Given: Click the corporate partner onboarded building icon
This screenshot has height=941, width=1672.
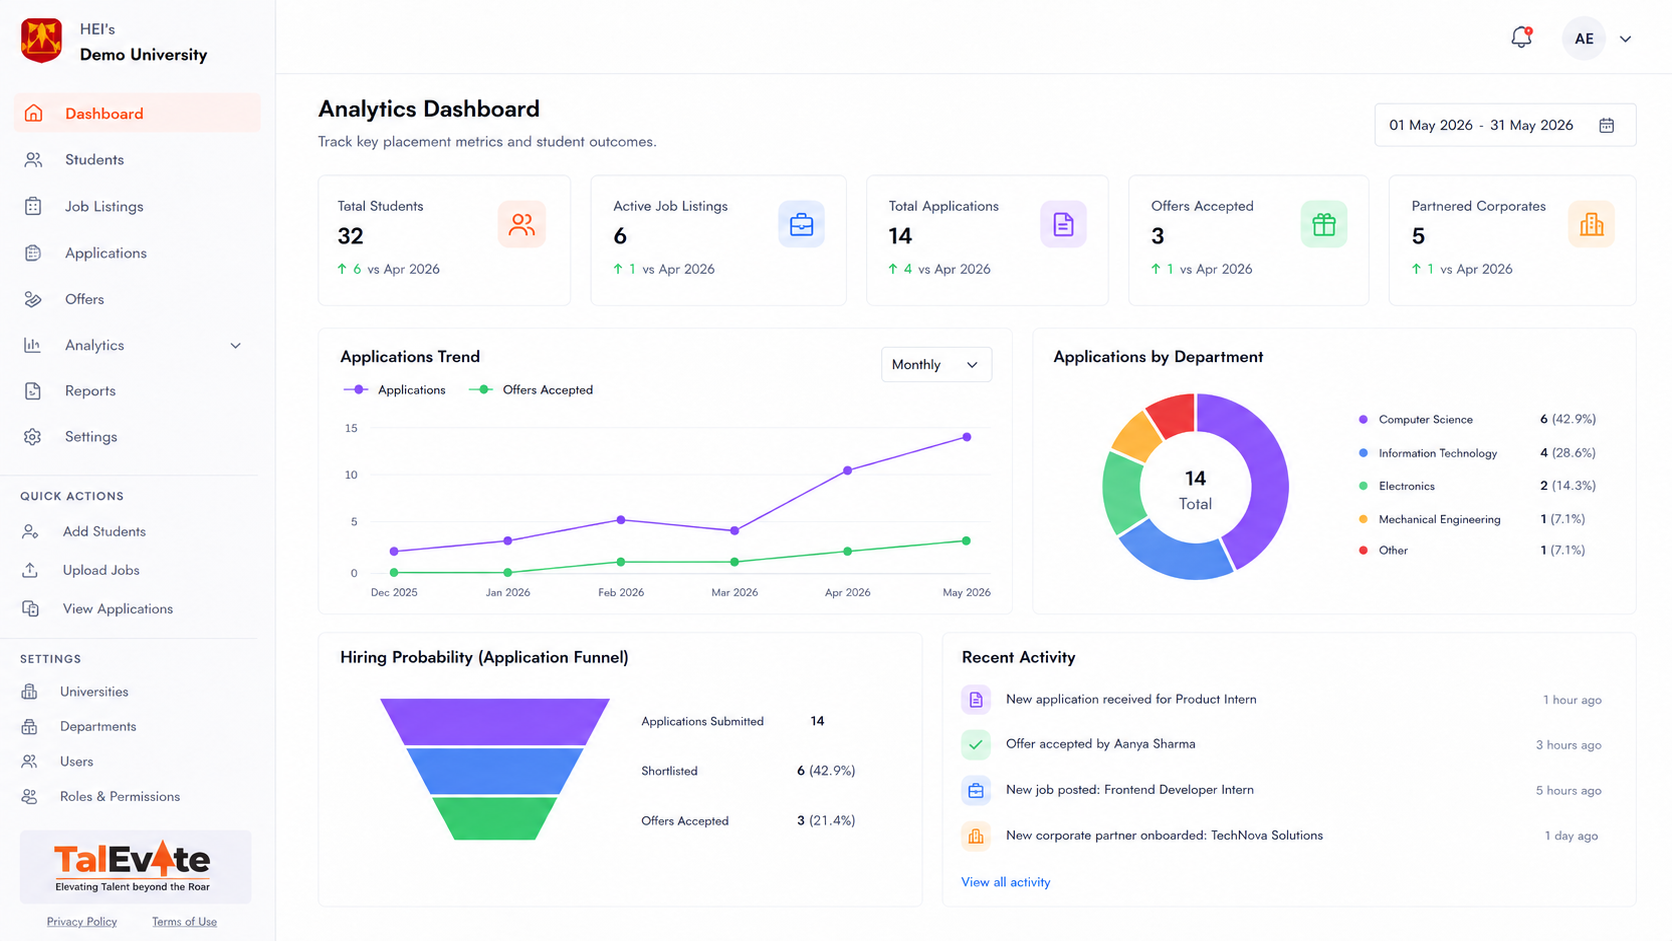Looking at the screenshot, I should click(976, 836).
